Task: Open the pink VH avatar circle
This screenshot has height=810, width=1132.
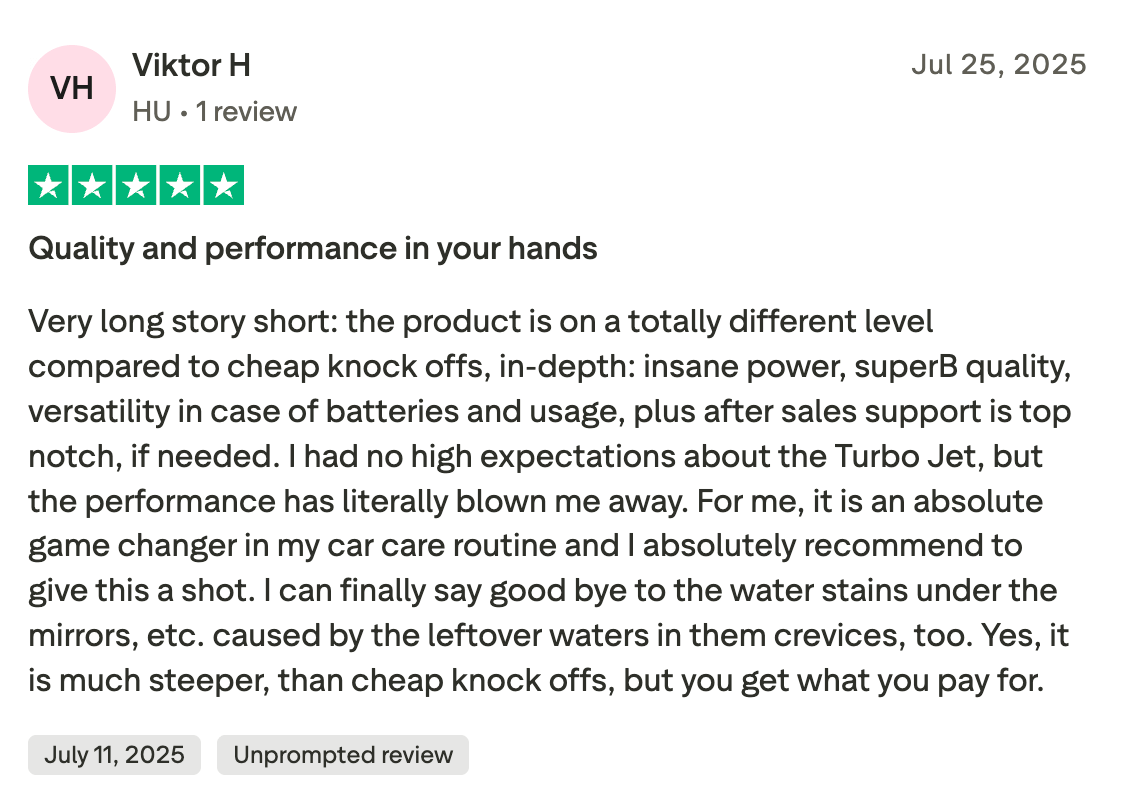Action: click(72, 89)
